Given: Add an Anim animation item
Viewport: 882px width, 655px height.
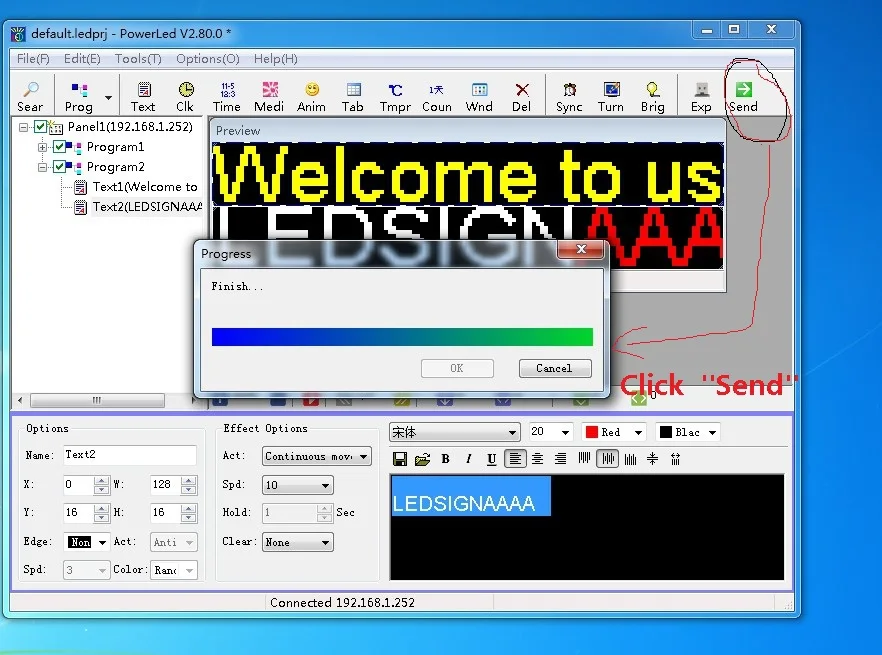Looking at the screenshot, I should pyautogui.click(x=311, y=96).
